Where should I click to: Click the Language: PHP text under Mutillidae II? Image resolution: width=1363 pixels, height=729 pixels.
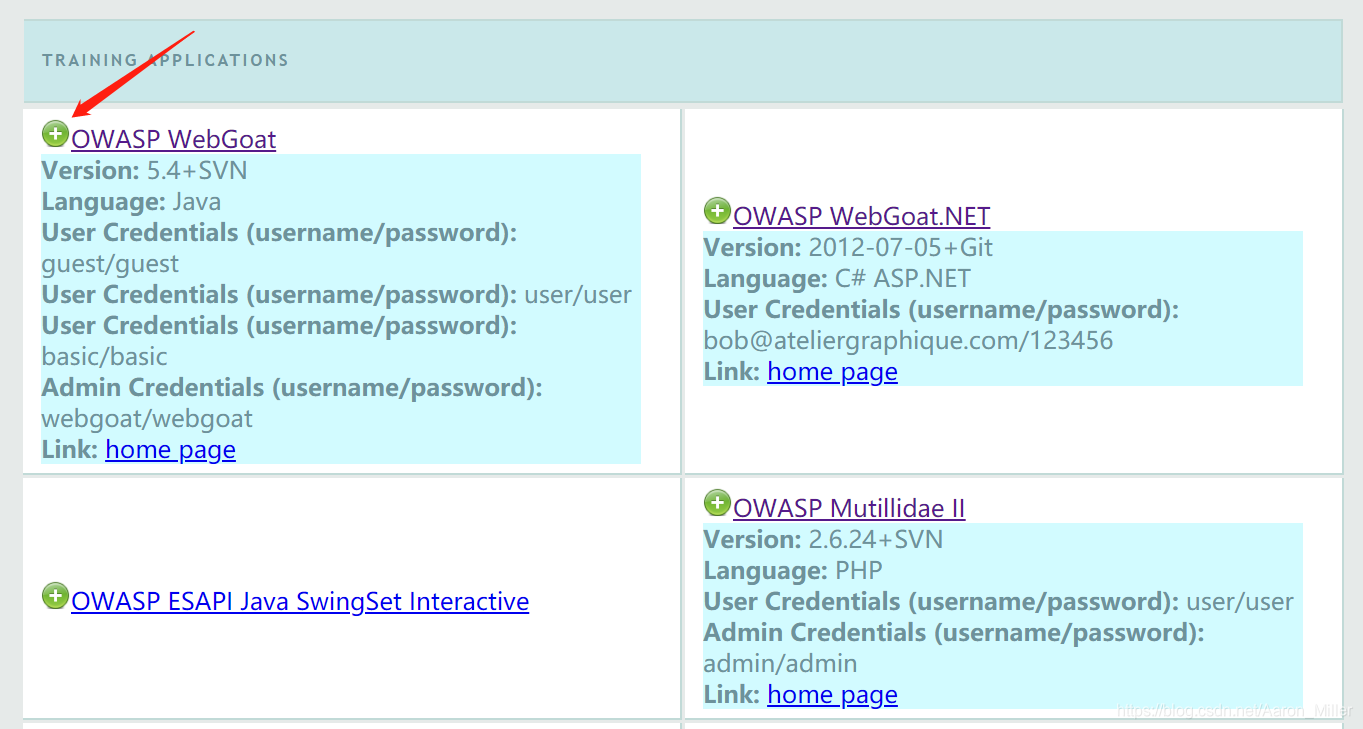(x=793, y=570)
